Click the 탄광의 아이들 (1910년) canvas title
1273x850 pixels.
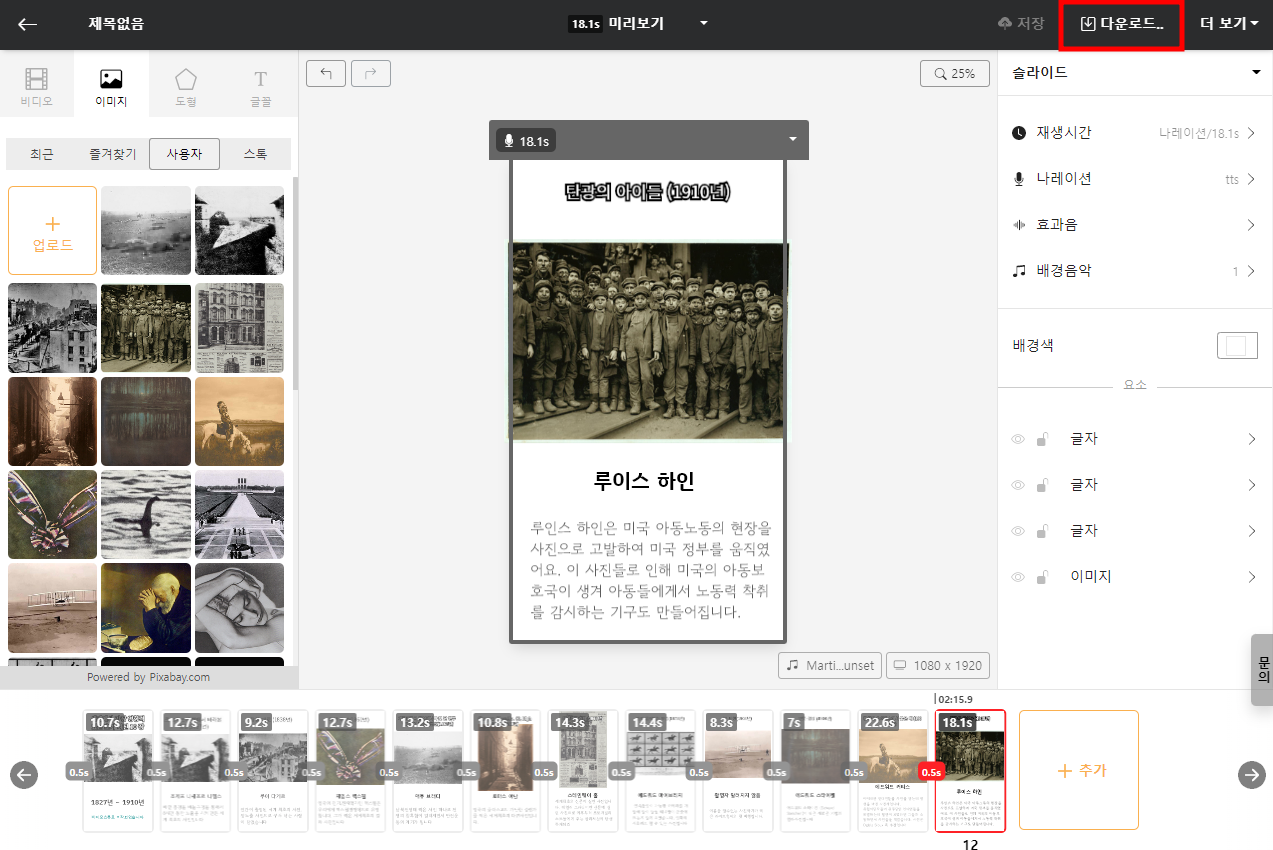647,192
